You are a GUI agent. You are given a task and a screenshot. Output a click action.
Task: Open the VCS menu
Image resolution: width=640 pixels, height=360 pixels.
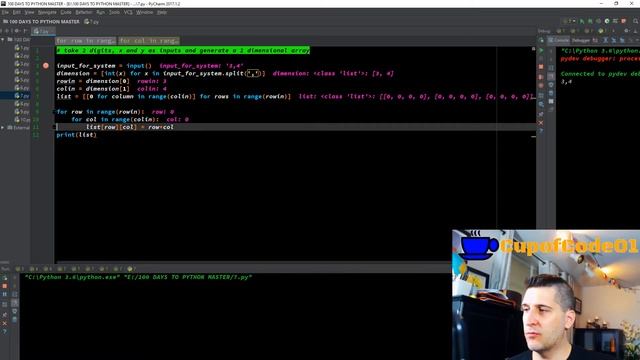[128, 12]
